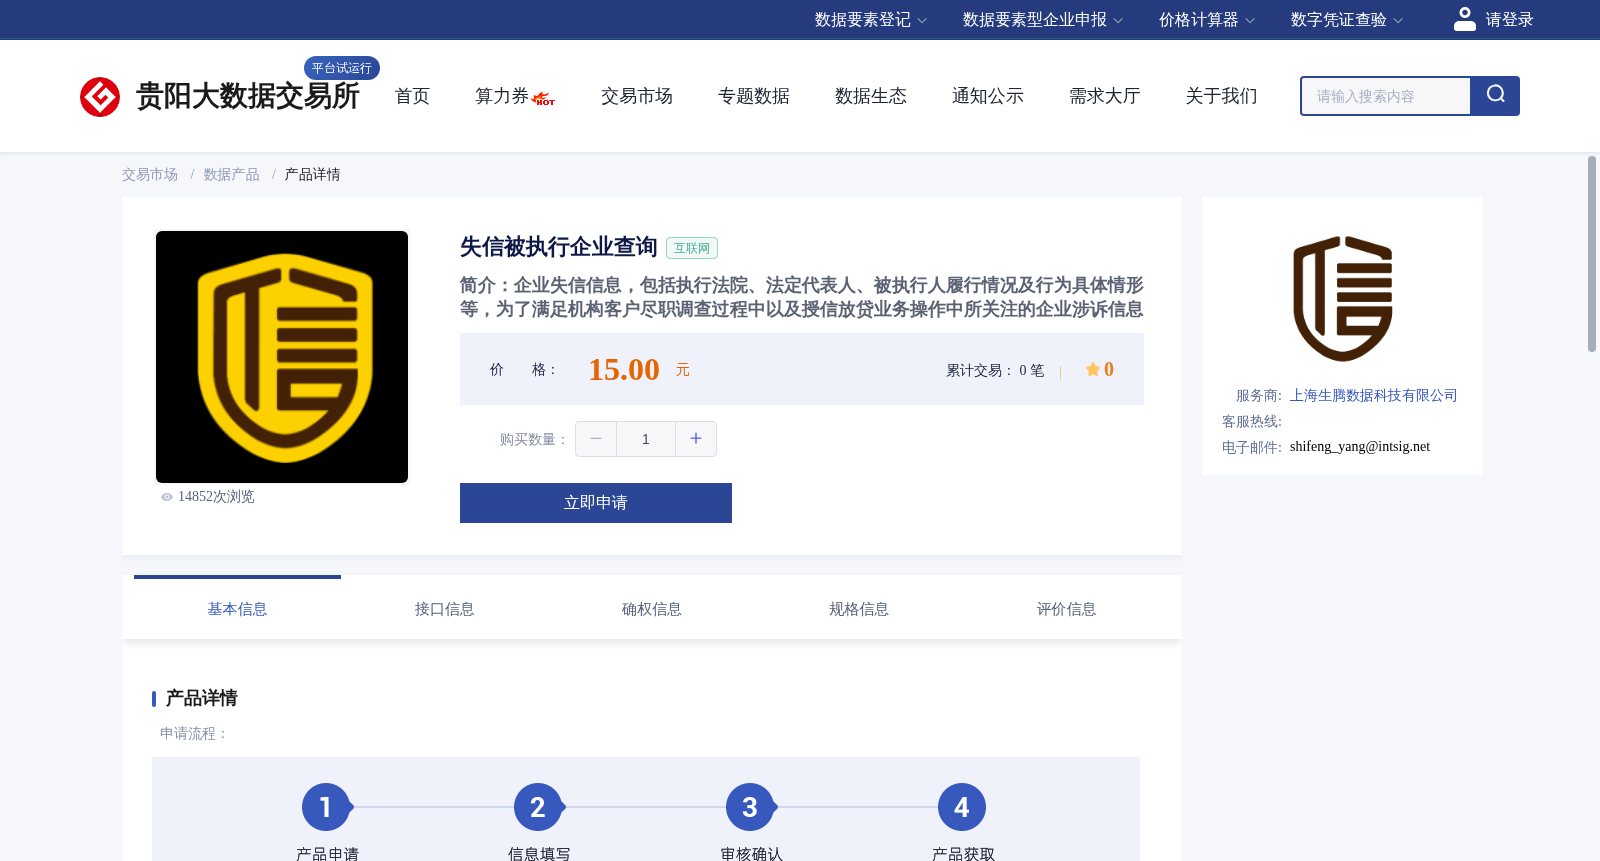Click the email shifeng_yang@intsig.net
The image size is (1600, 861).
pos(1360,447)
